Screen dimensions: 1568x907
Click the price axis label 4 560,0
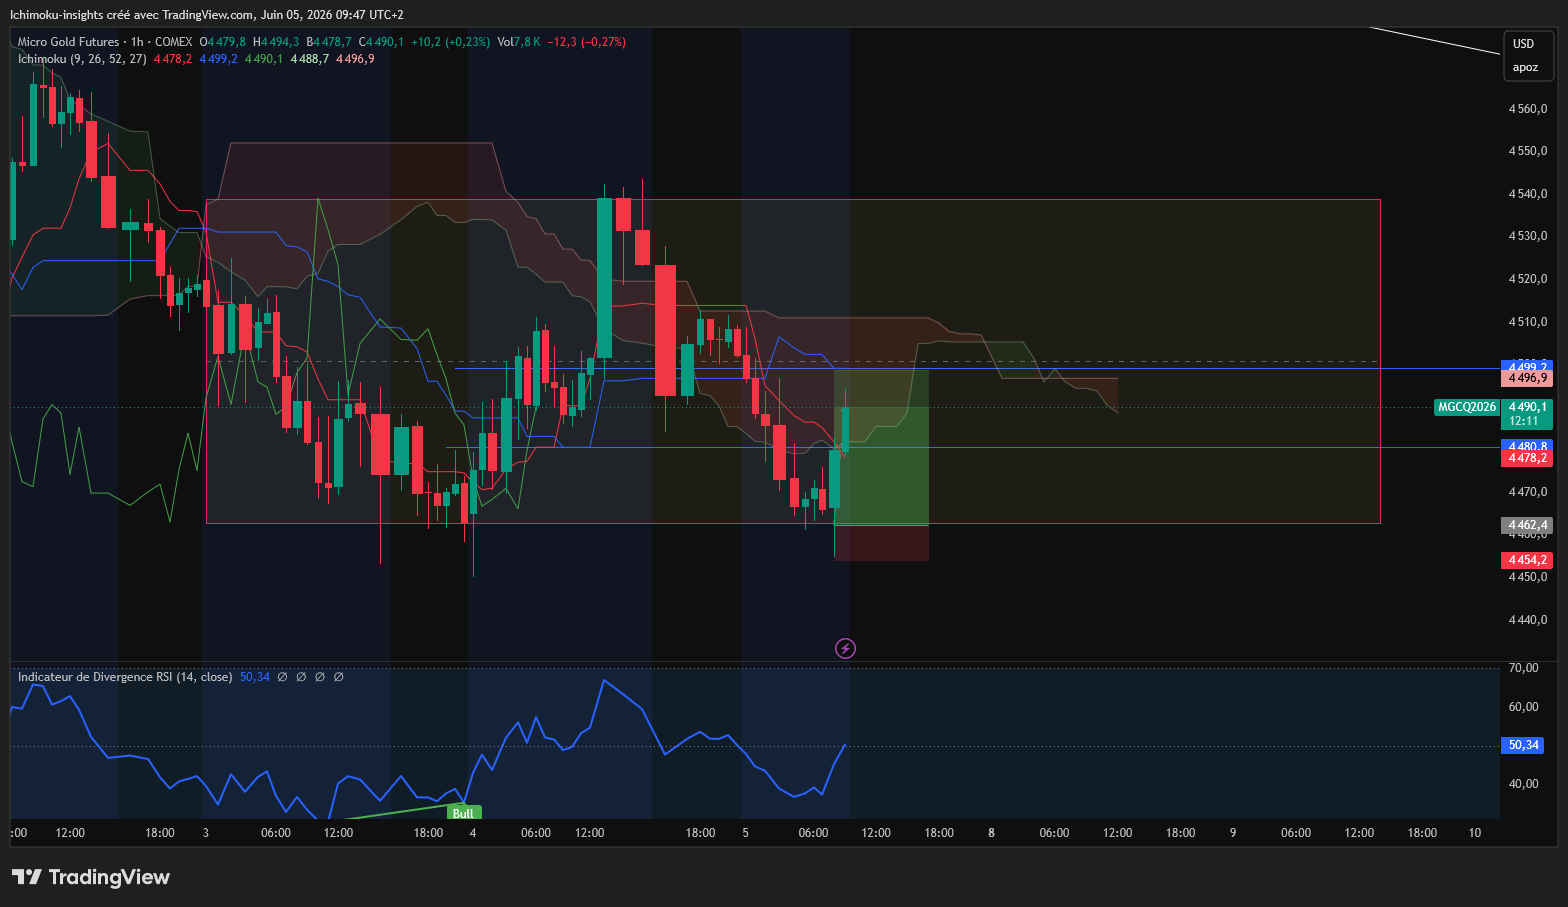1528,109
